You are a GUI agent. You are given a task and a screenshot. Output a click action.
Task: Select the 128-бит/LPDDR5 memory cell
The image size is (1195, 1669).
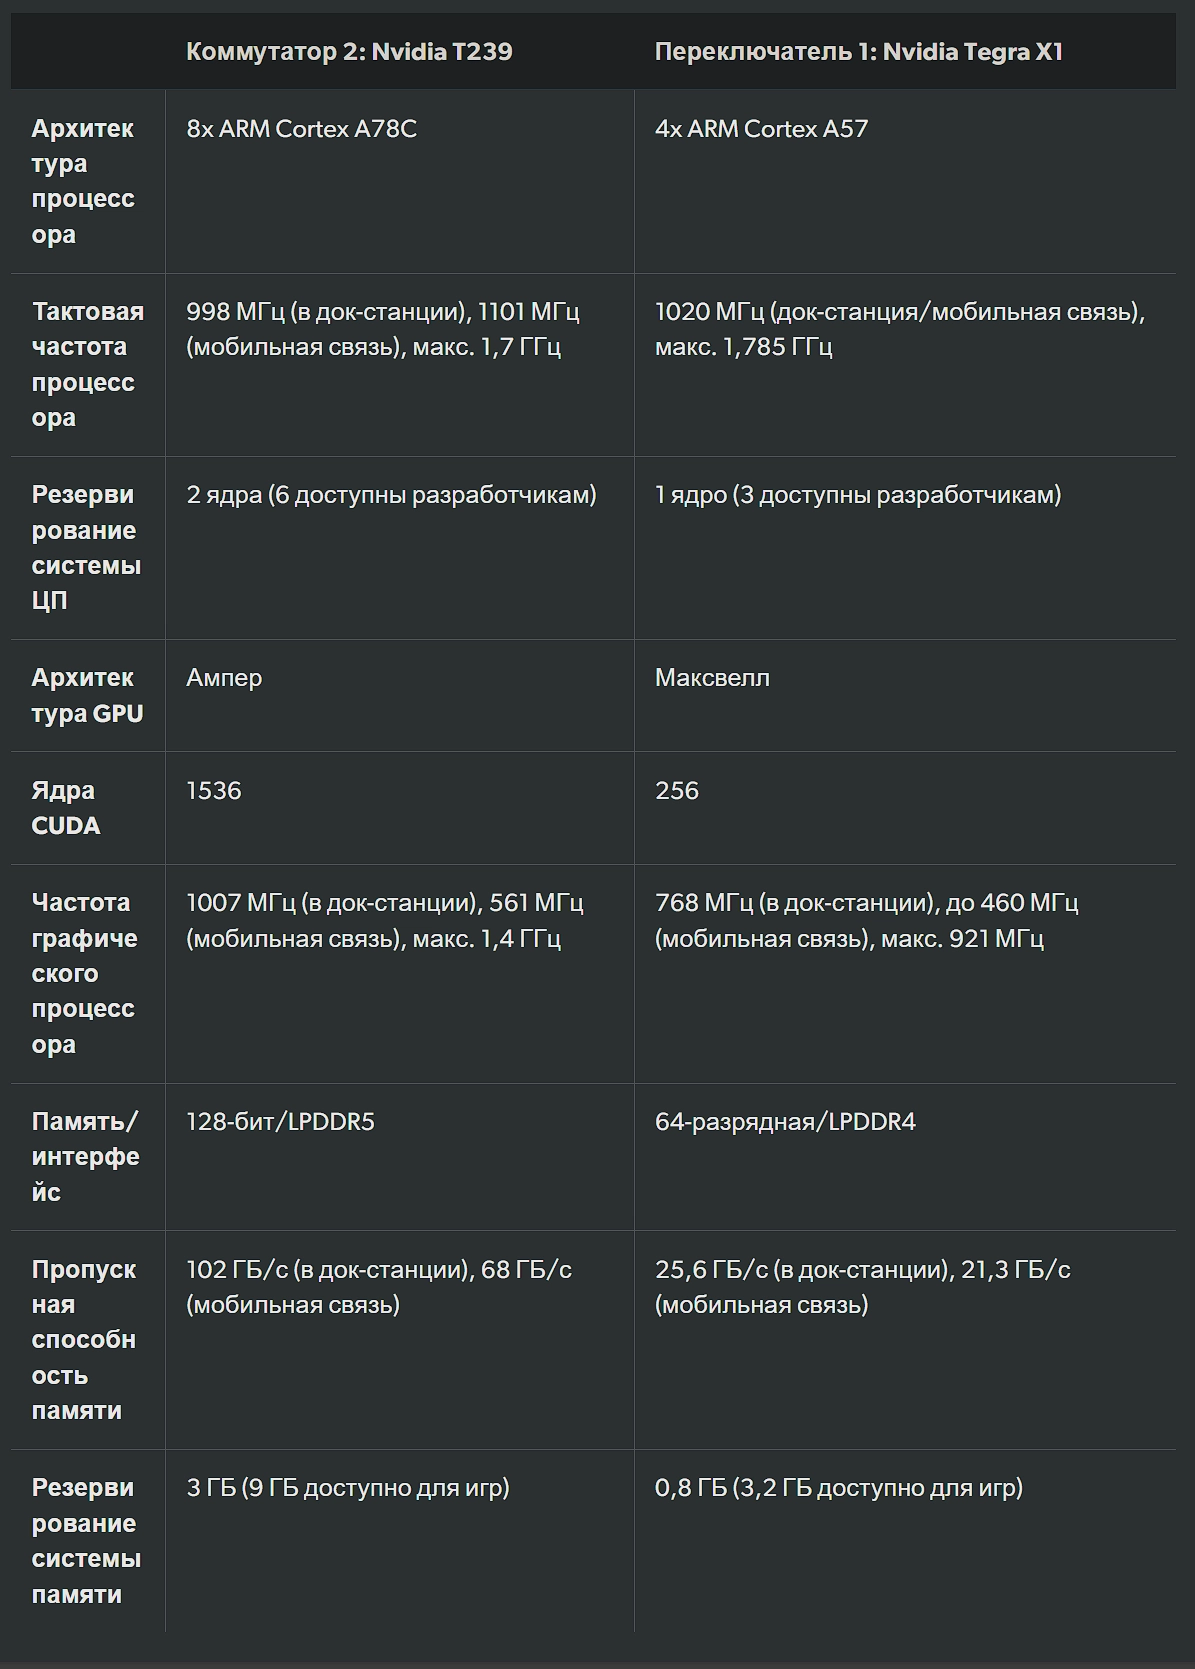tap(280, 1122)
